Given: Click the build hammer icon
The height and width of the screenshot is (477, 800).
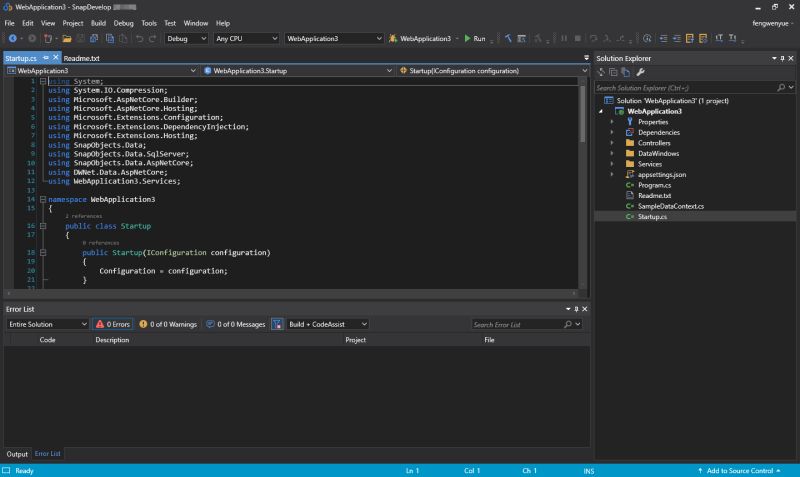Looking at the screenshot, I should 508,38.
